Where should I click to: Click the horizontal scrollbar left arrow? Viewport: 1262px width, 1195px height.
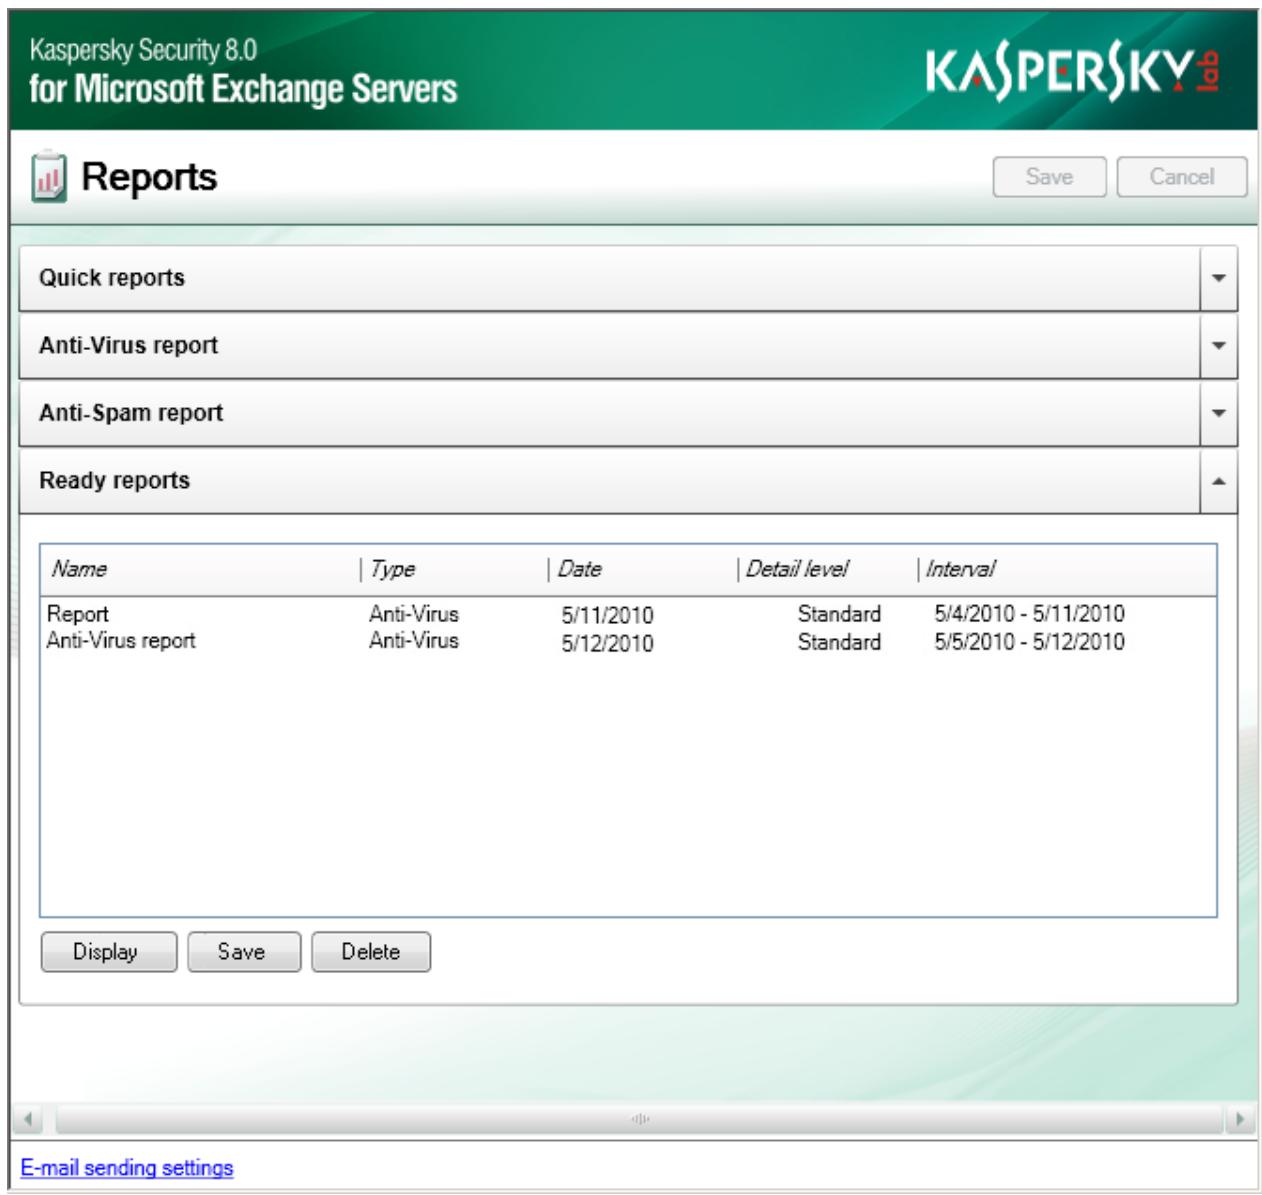(28, 1119)
